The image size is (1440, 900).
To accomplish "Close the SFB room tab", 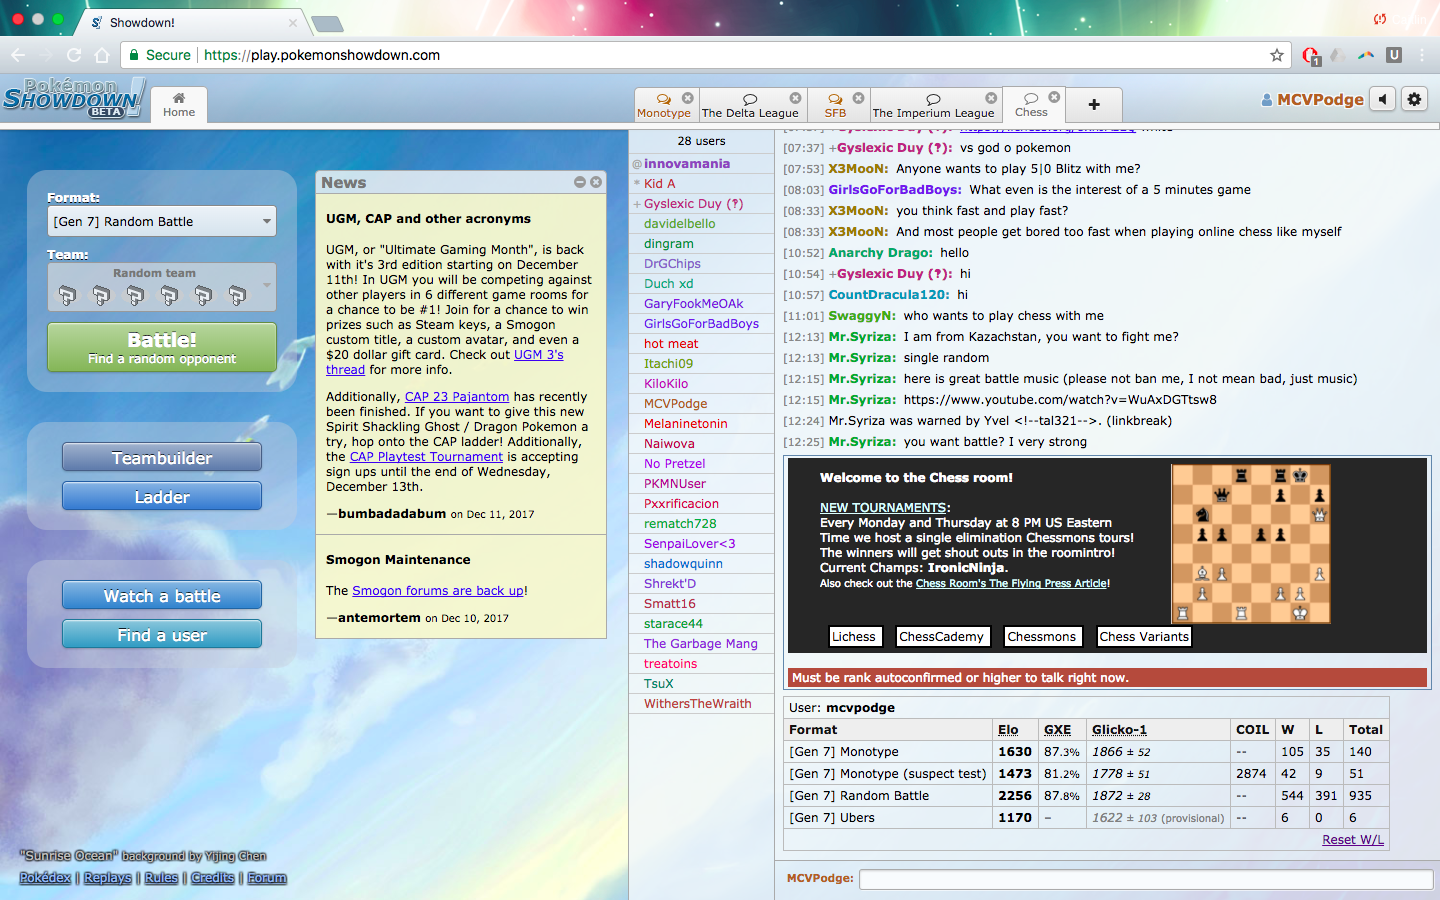I will pos(858,98).
